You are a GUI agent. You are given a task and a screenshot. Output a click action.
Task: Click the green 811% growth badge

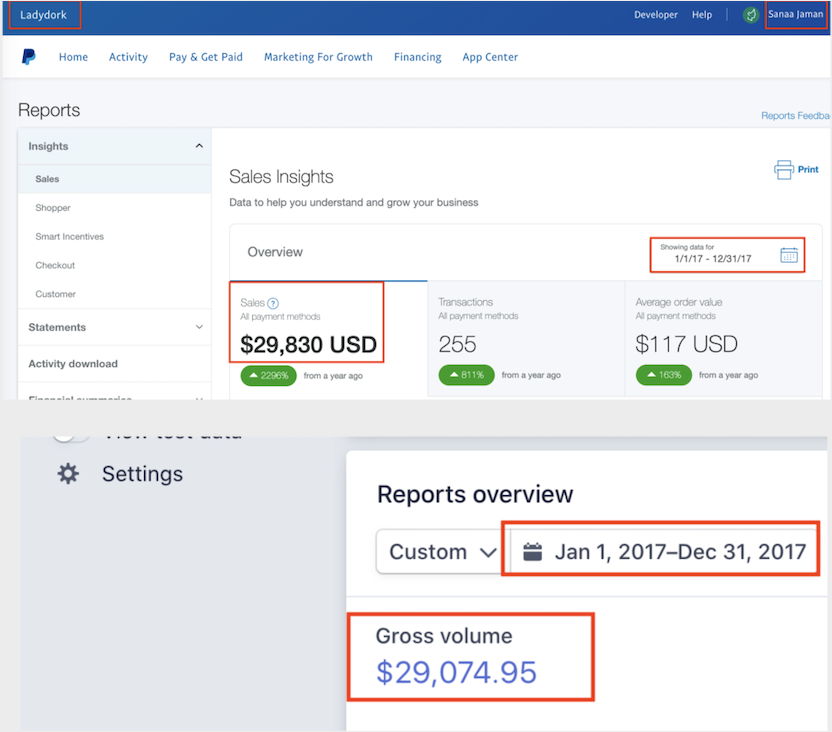click(x=466, y=375)
